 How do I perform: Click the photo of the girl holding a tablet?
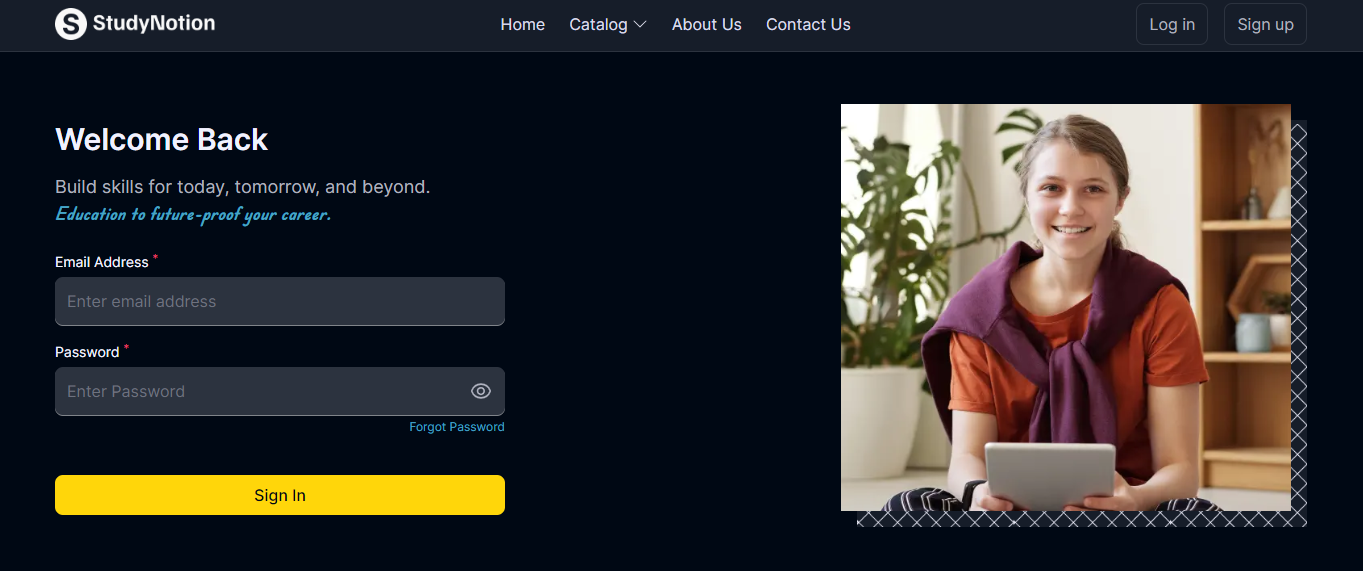pos(1066,307)
